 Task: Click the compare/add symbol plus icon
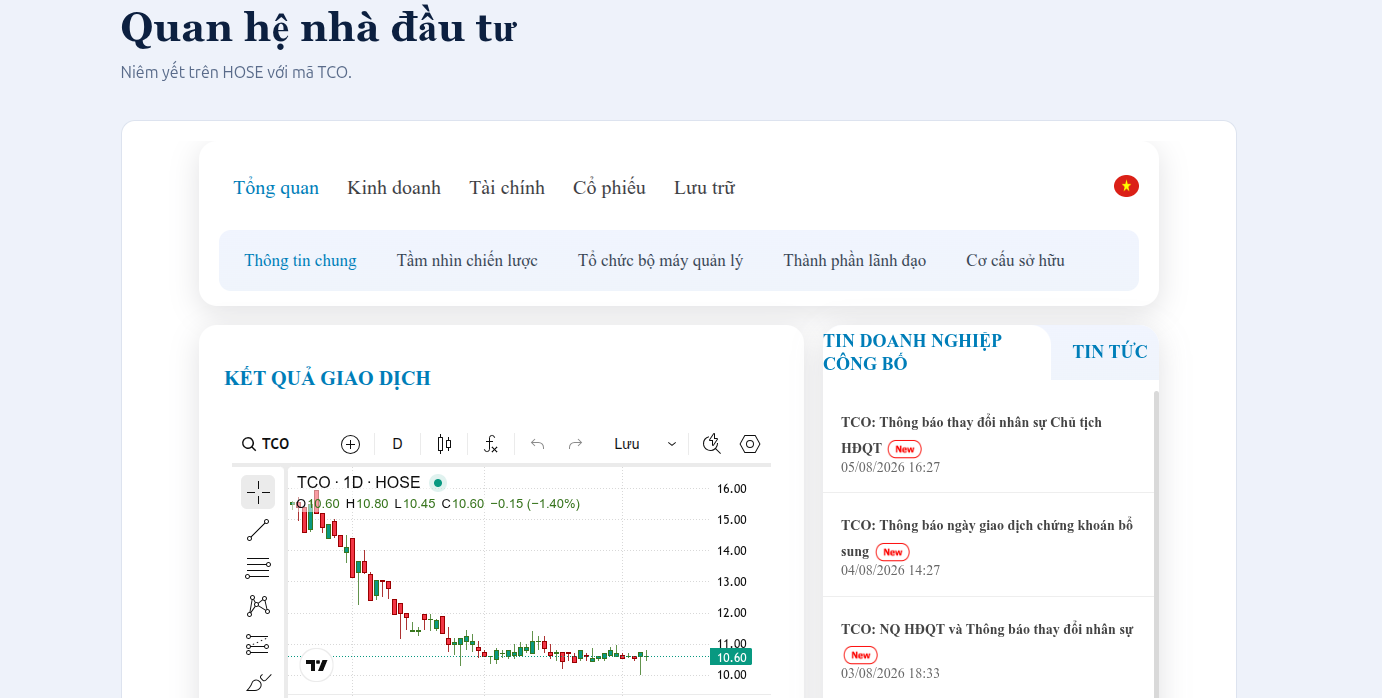click(x=350, y=444)
